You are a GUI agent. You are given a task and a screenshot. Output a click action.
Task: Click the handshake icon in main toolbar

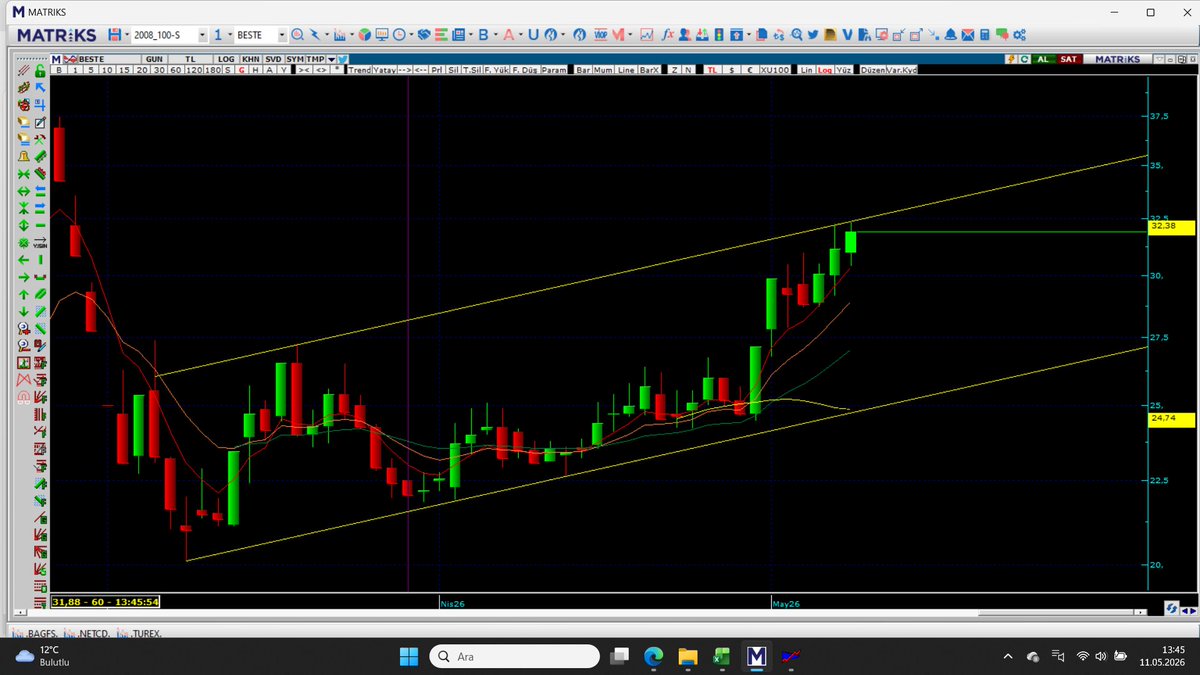point(424,35)
